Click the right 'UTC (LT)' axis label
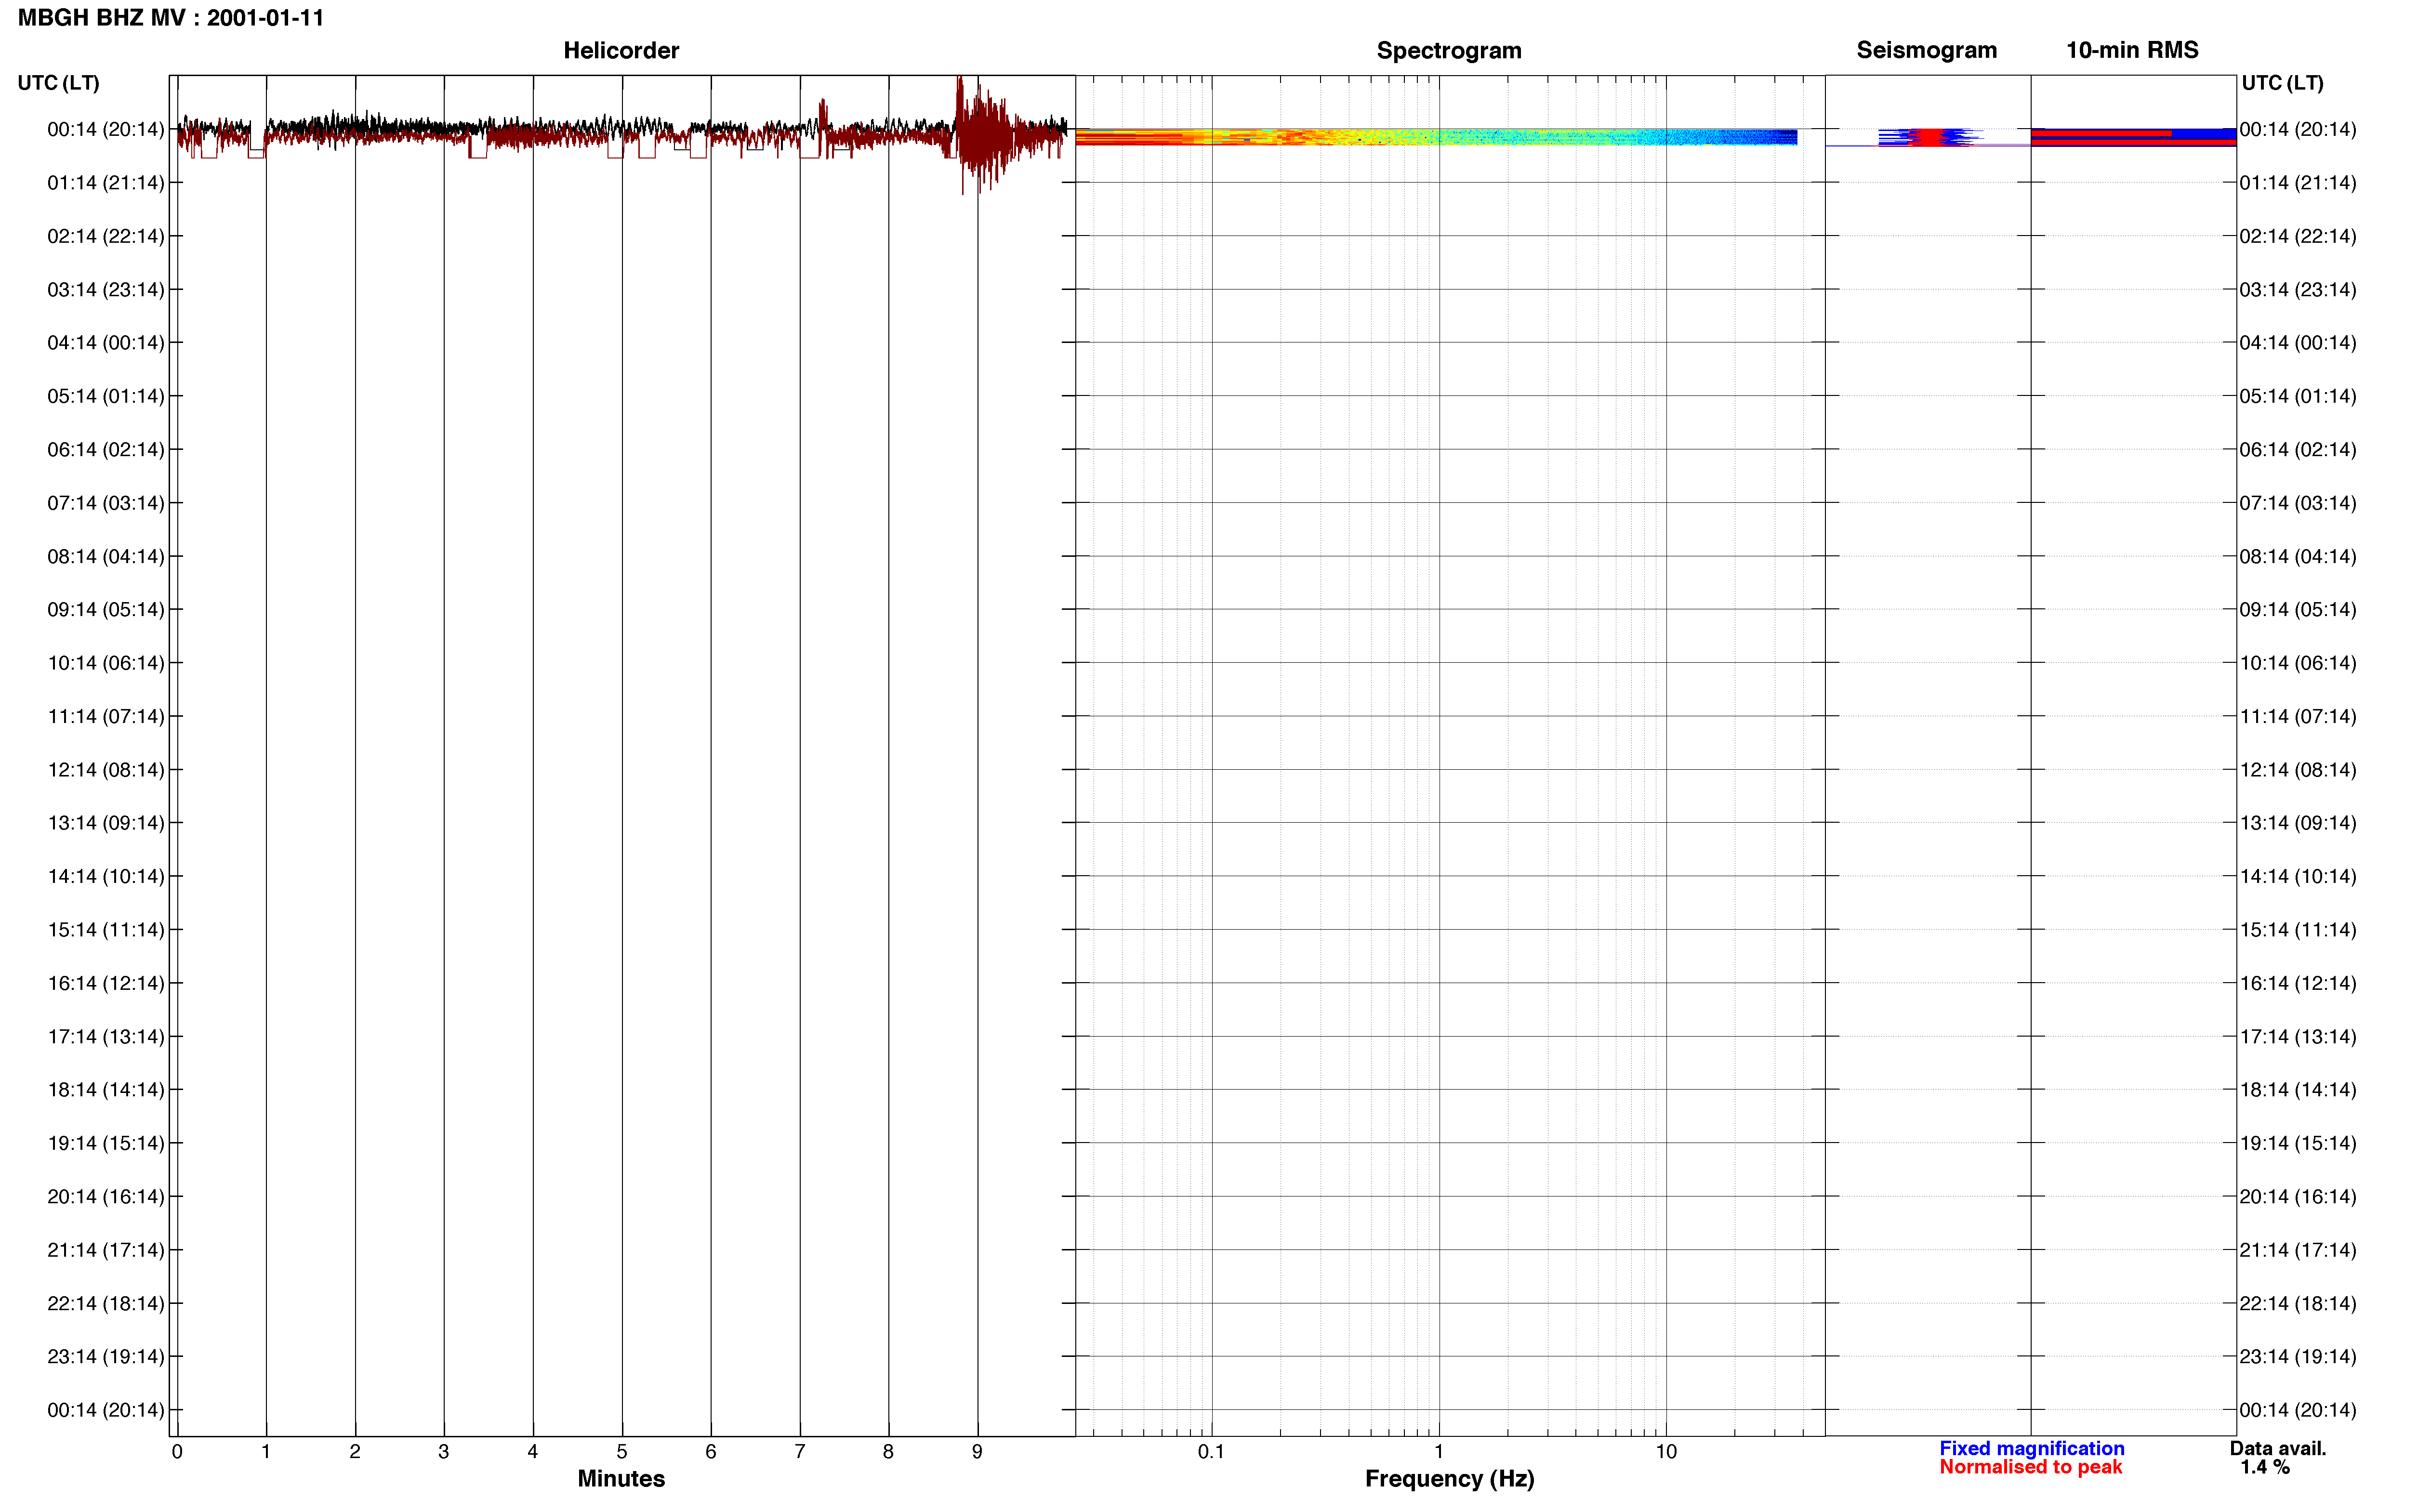 pyautogui.click(x=2282, y=83)
